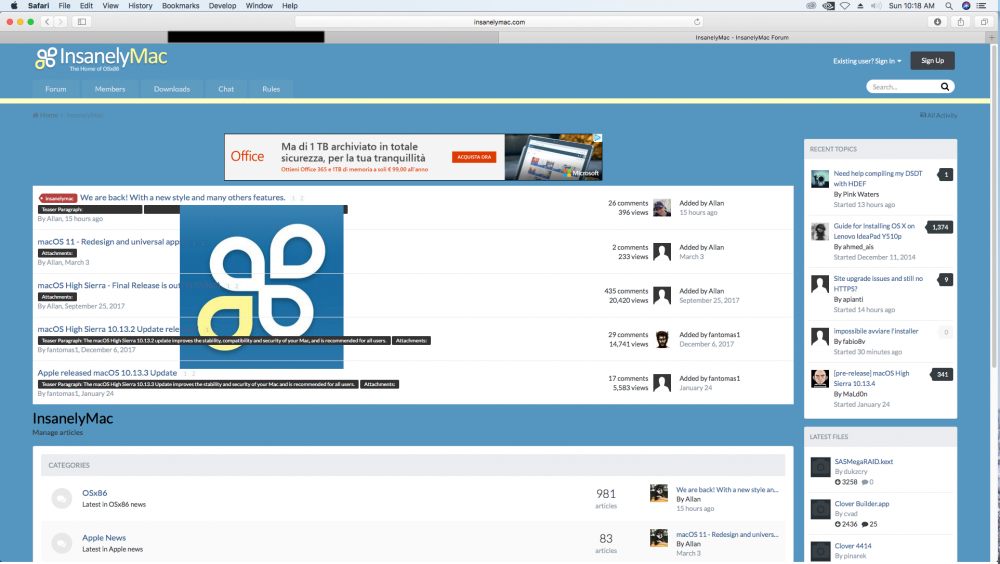Viewport: 1000px width, 564px height.
Task: Open the Existing user Sign In dropdown
Action: pos(867,61)
